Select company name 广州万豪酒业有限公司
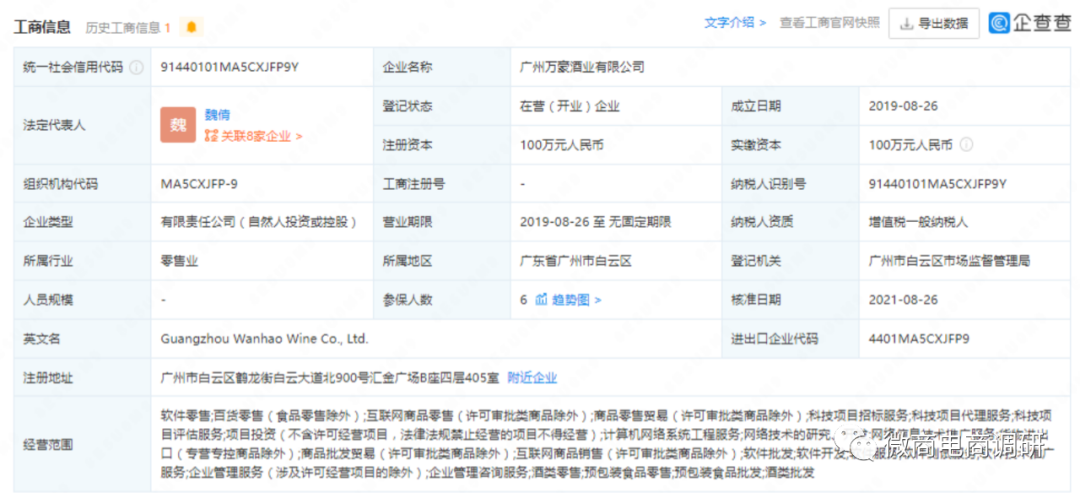Viewport: 1080px width, 493px height. click(x=582, y=67)
